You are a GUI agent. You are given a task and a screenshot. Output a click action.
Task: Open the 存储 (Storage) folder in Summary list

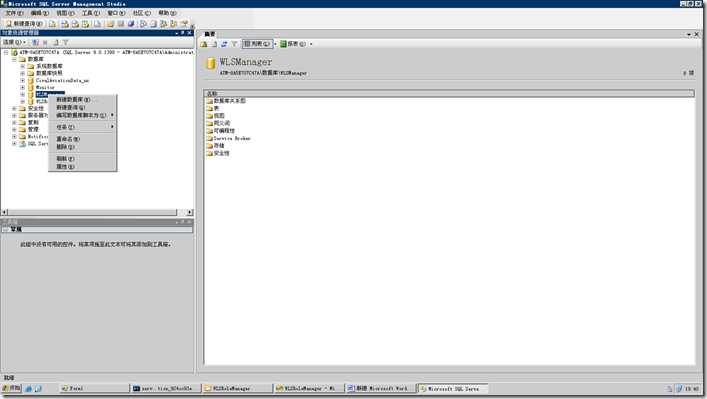click(x=215, y=146)
